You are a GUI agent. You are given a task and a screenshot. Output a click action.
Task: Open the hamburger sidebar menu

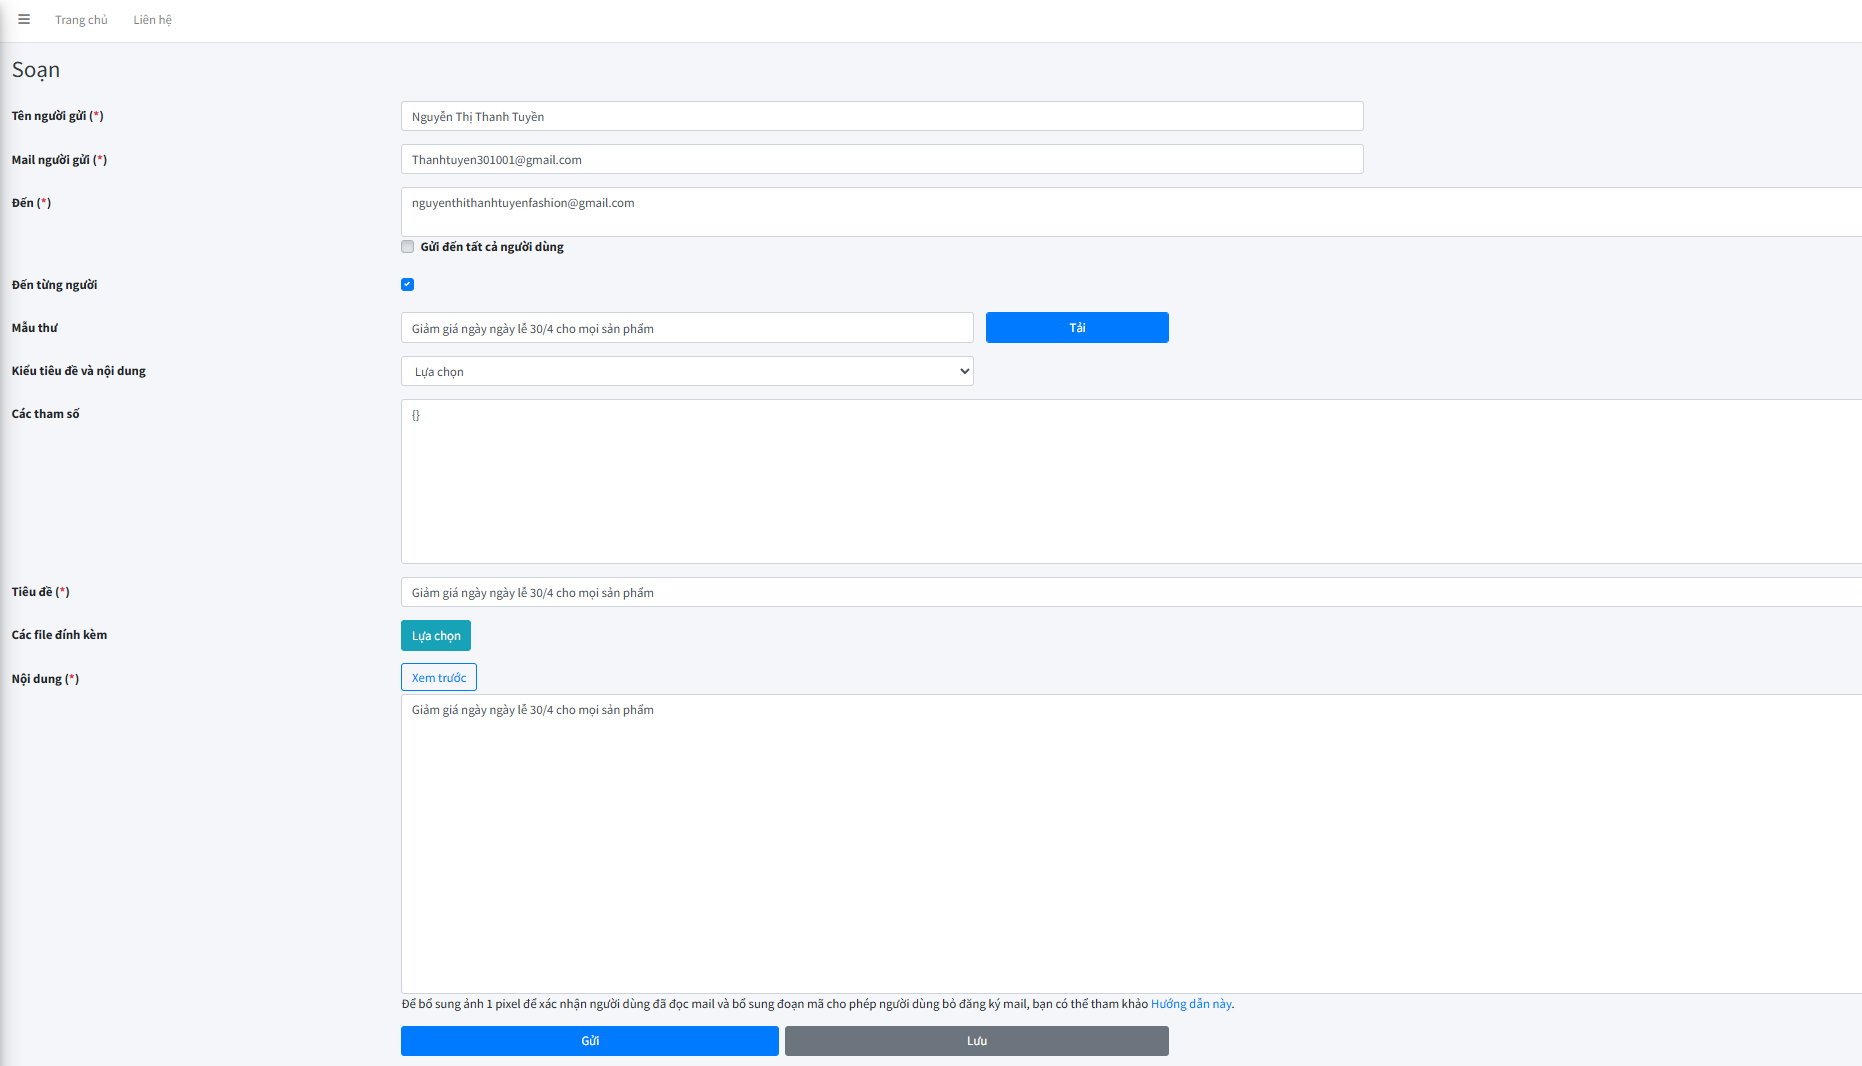(24, 20)
